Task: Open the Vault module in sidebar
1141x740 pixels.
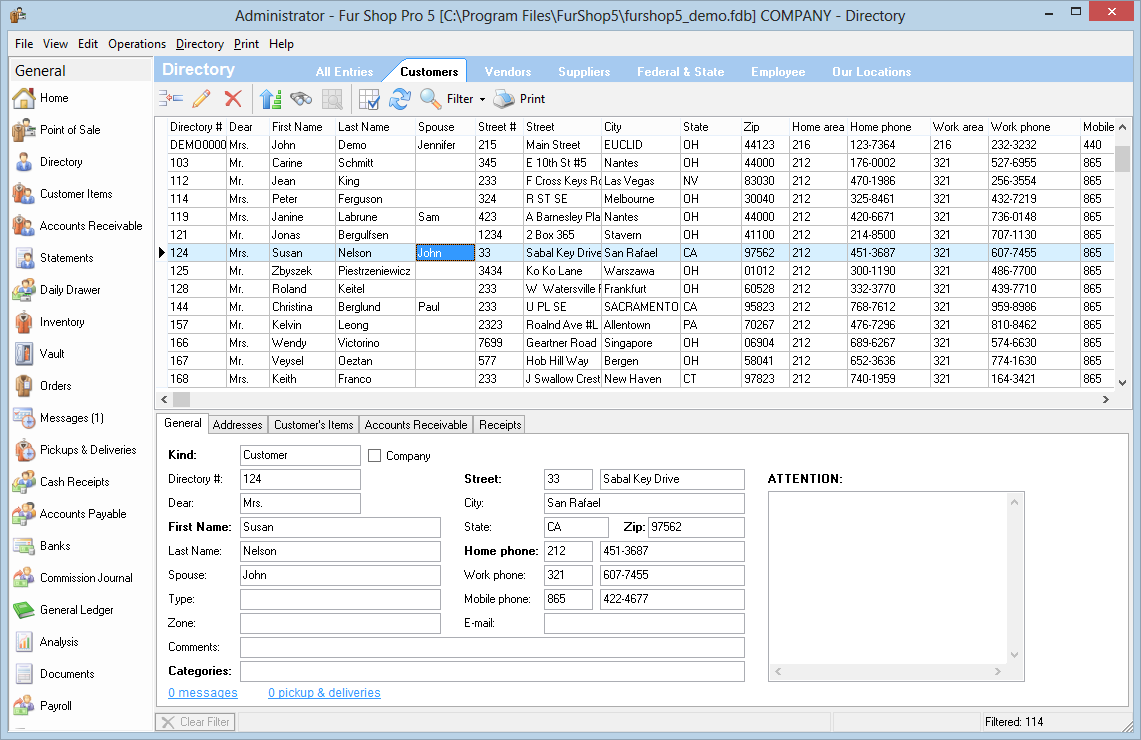Action: click(52, 354)
